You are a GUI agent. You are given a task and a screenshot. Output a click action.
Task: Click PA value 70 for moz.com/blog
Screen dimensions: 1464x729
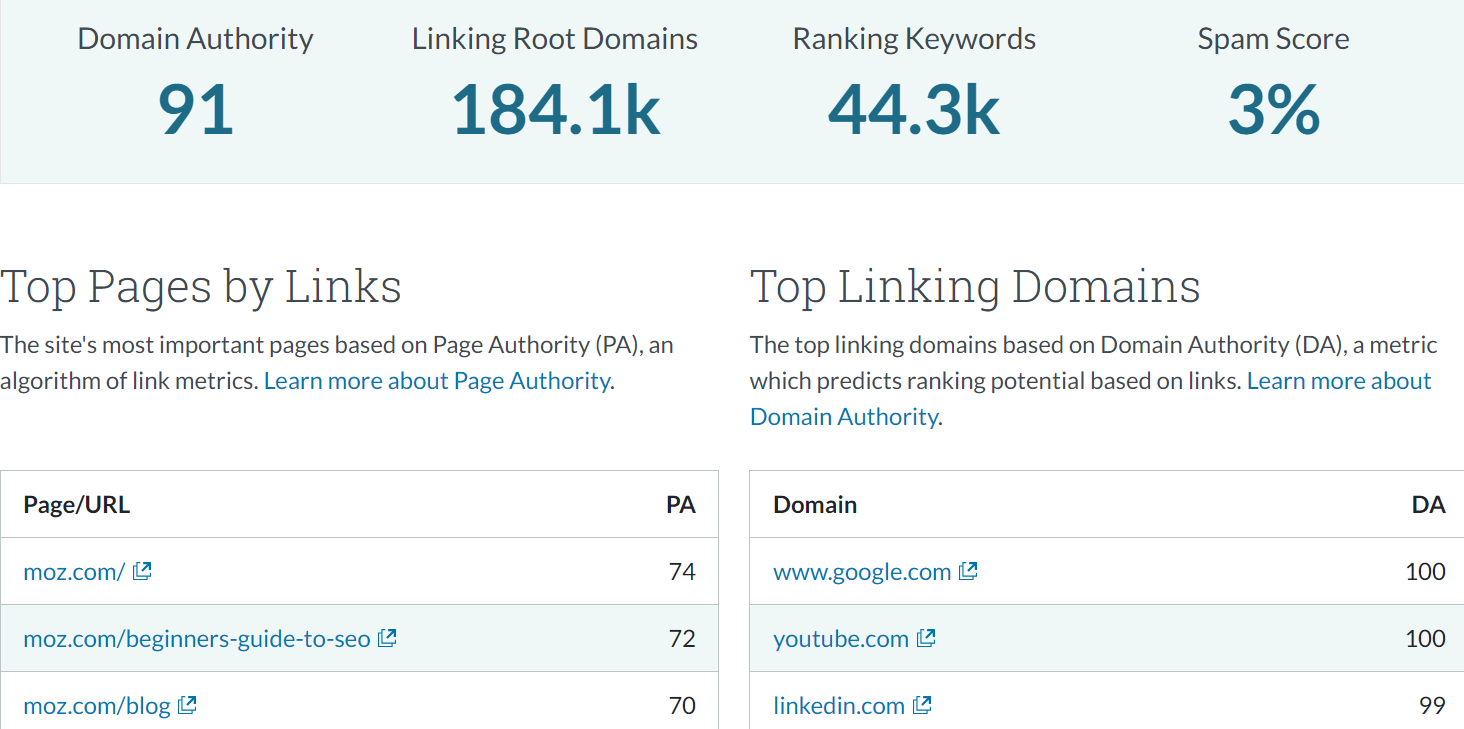coord(682,706)
